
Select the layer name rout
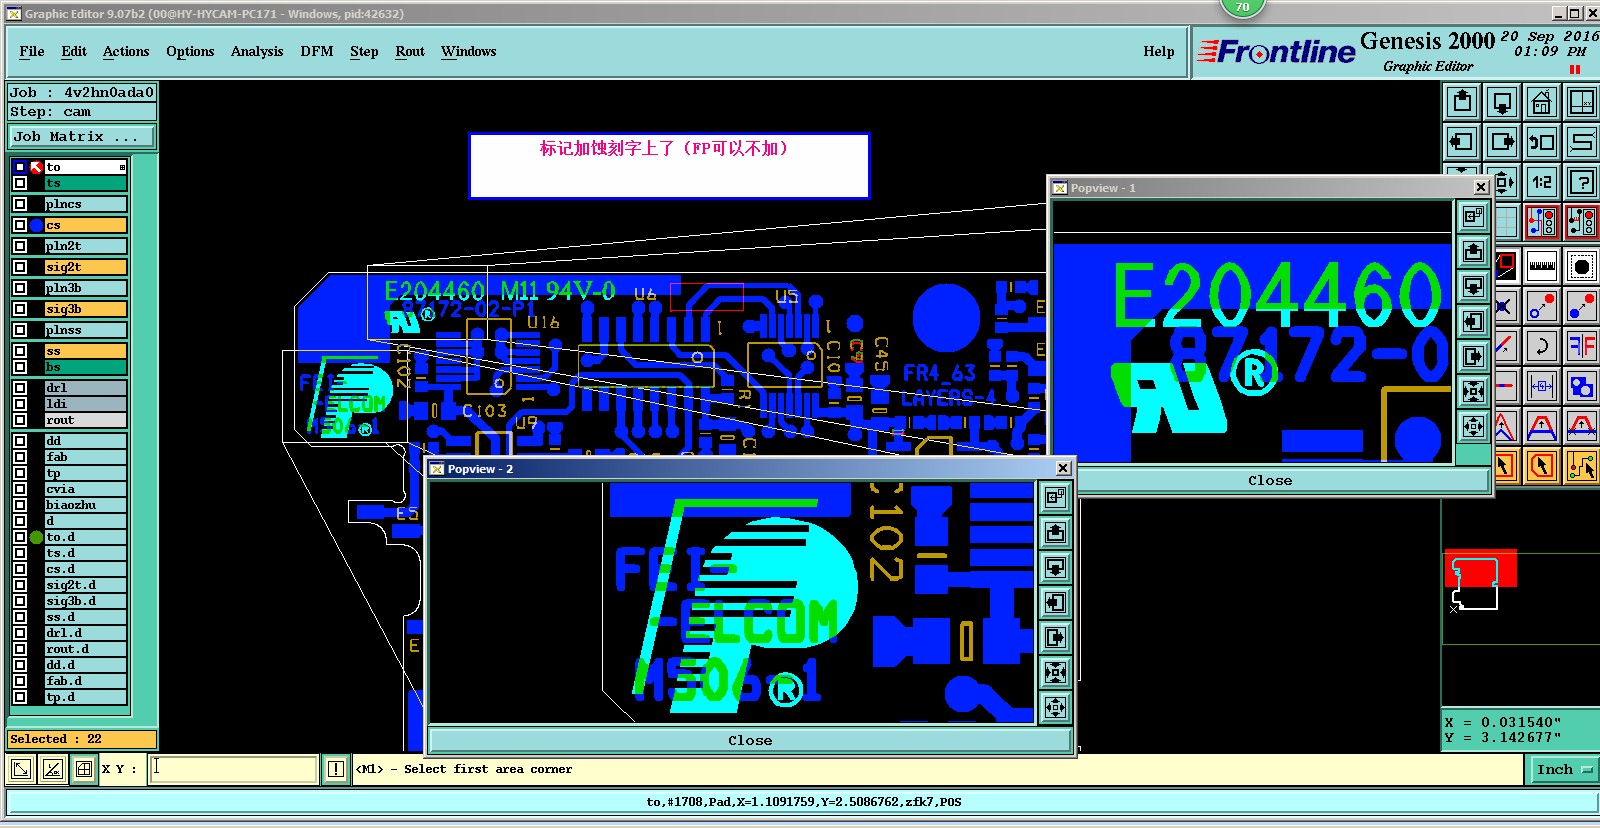(x=86, y=420)
